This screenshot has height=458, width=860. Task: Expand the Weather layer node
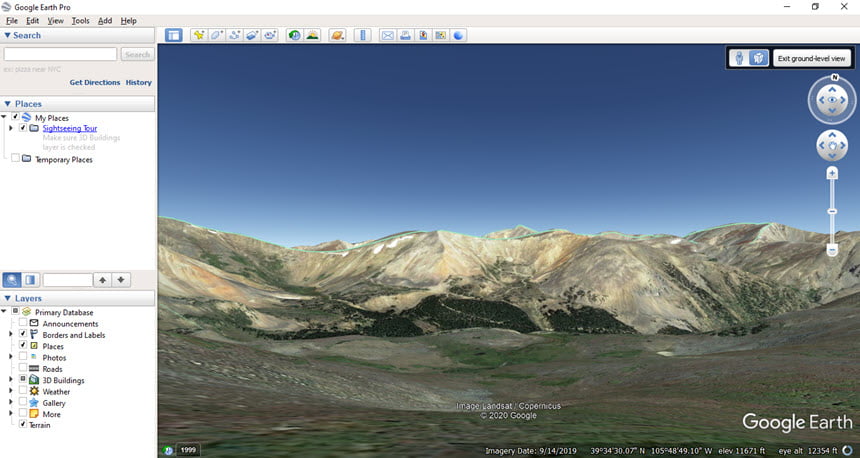(10, 391)
